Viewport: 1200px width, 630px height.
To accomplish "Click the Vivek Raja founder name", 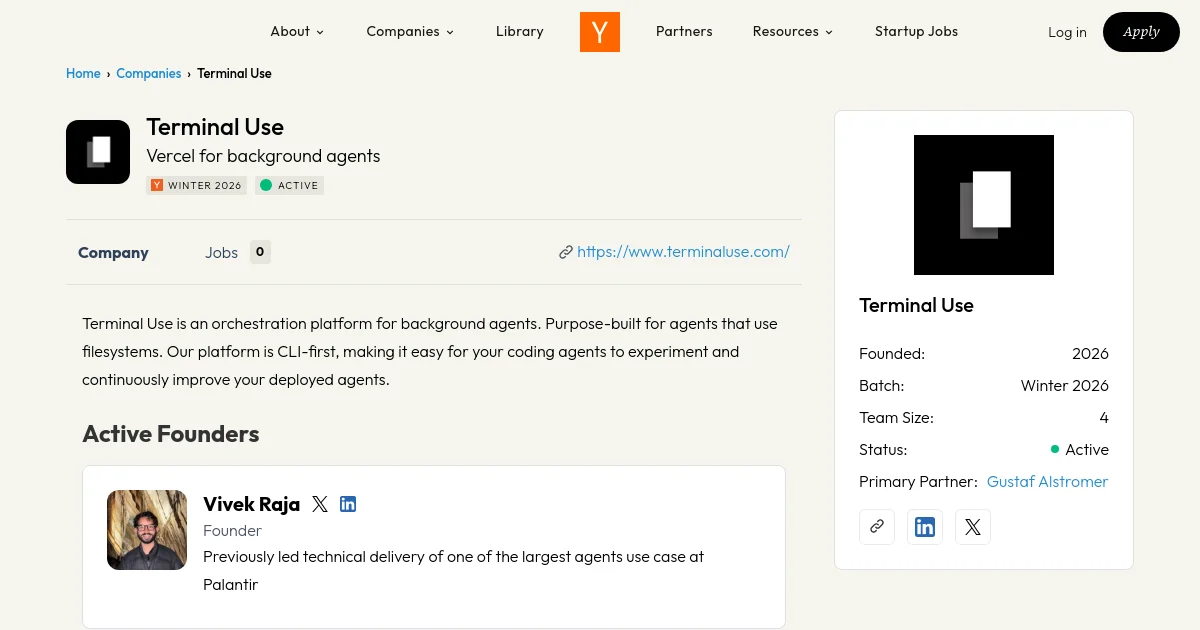I will [251, 504].
